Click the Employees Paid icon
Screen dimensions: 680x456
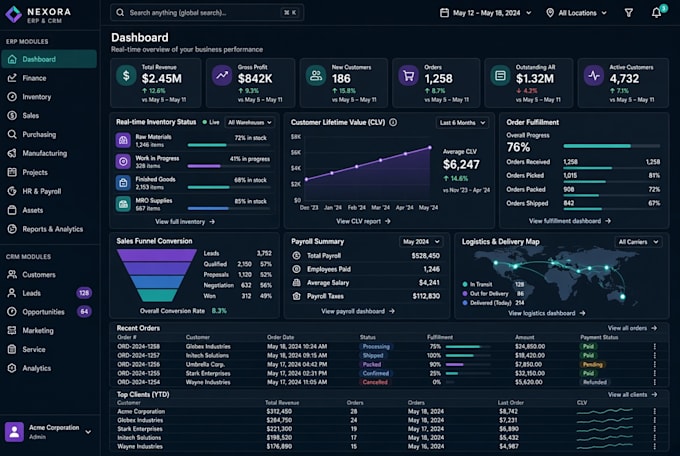[x=297, y=269]
